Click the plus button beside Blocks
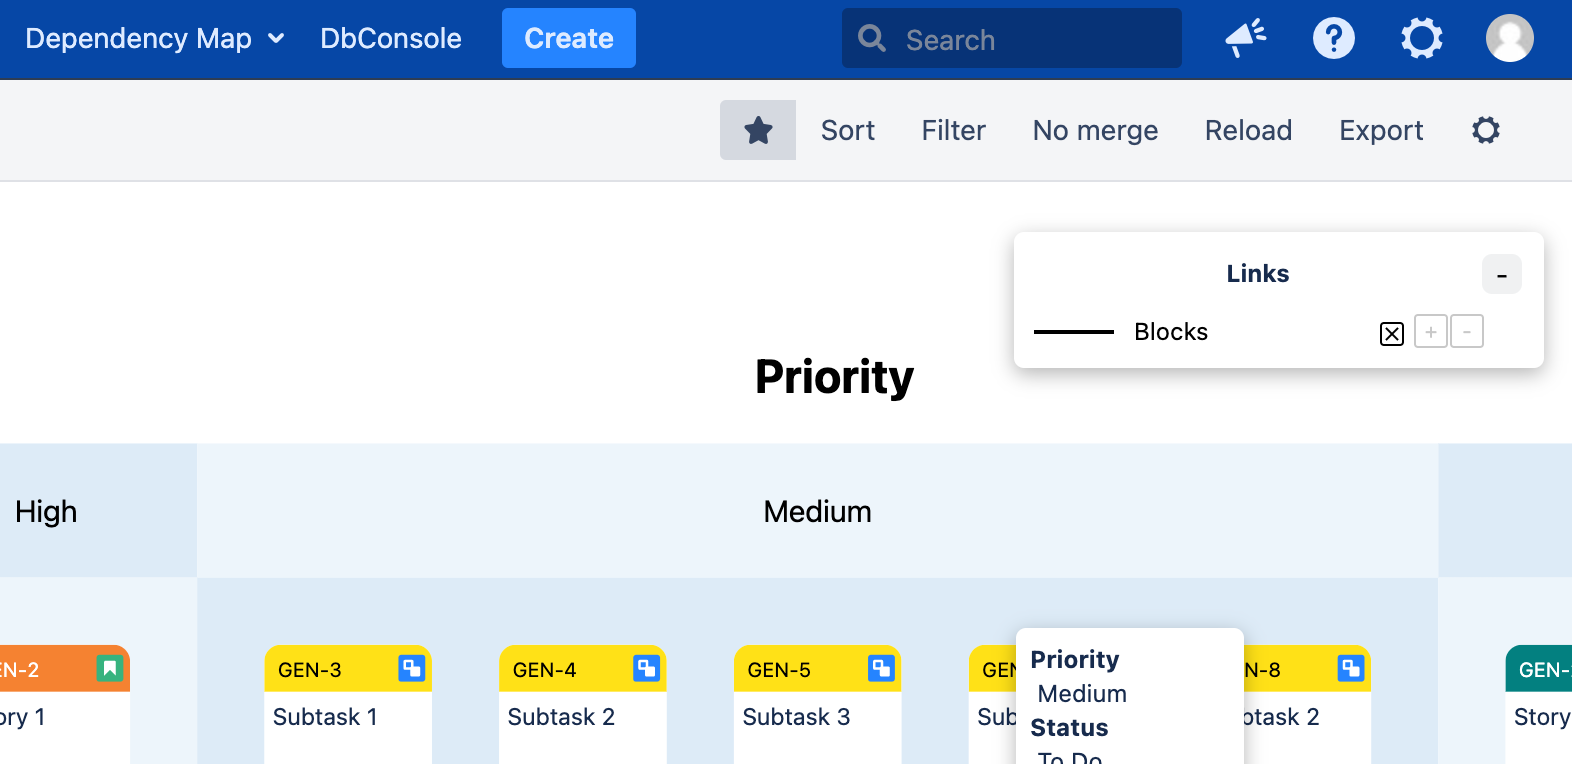1572x764 pixels. tap(1431, 331)
